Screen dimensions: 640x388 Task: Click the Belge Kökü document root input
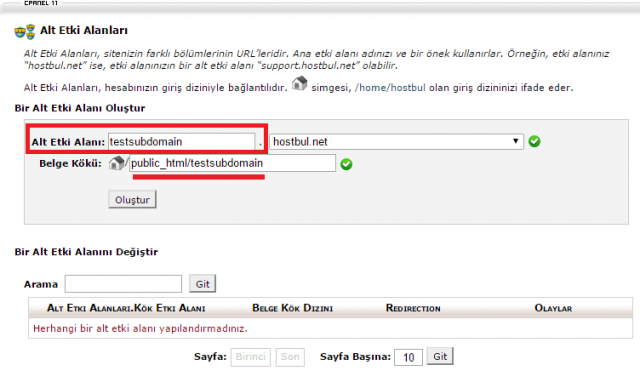click(x=232, y=163)
